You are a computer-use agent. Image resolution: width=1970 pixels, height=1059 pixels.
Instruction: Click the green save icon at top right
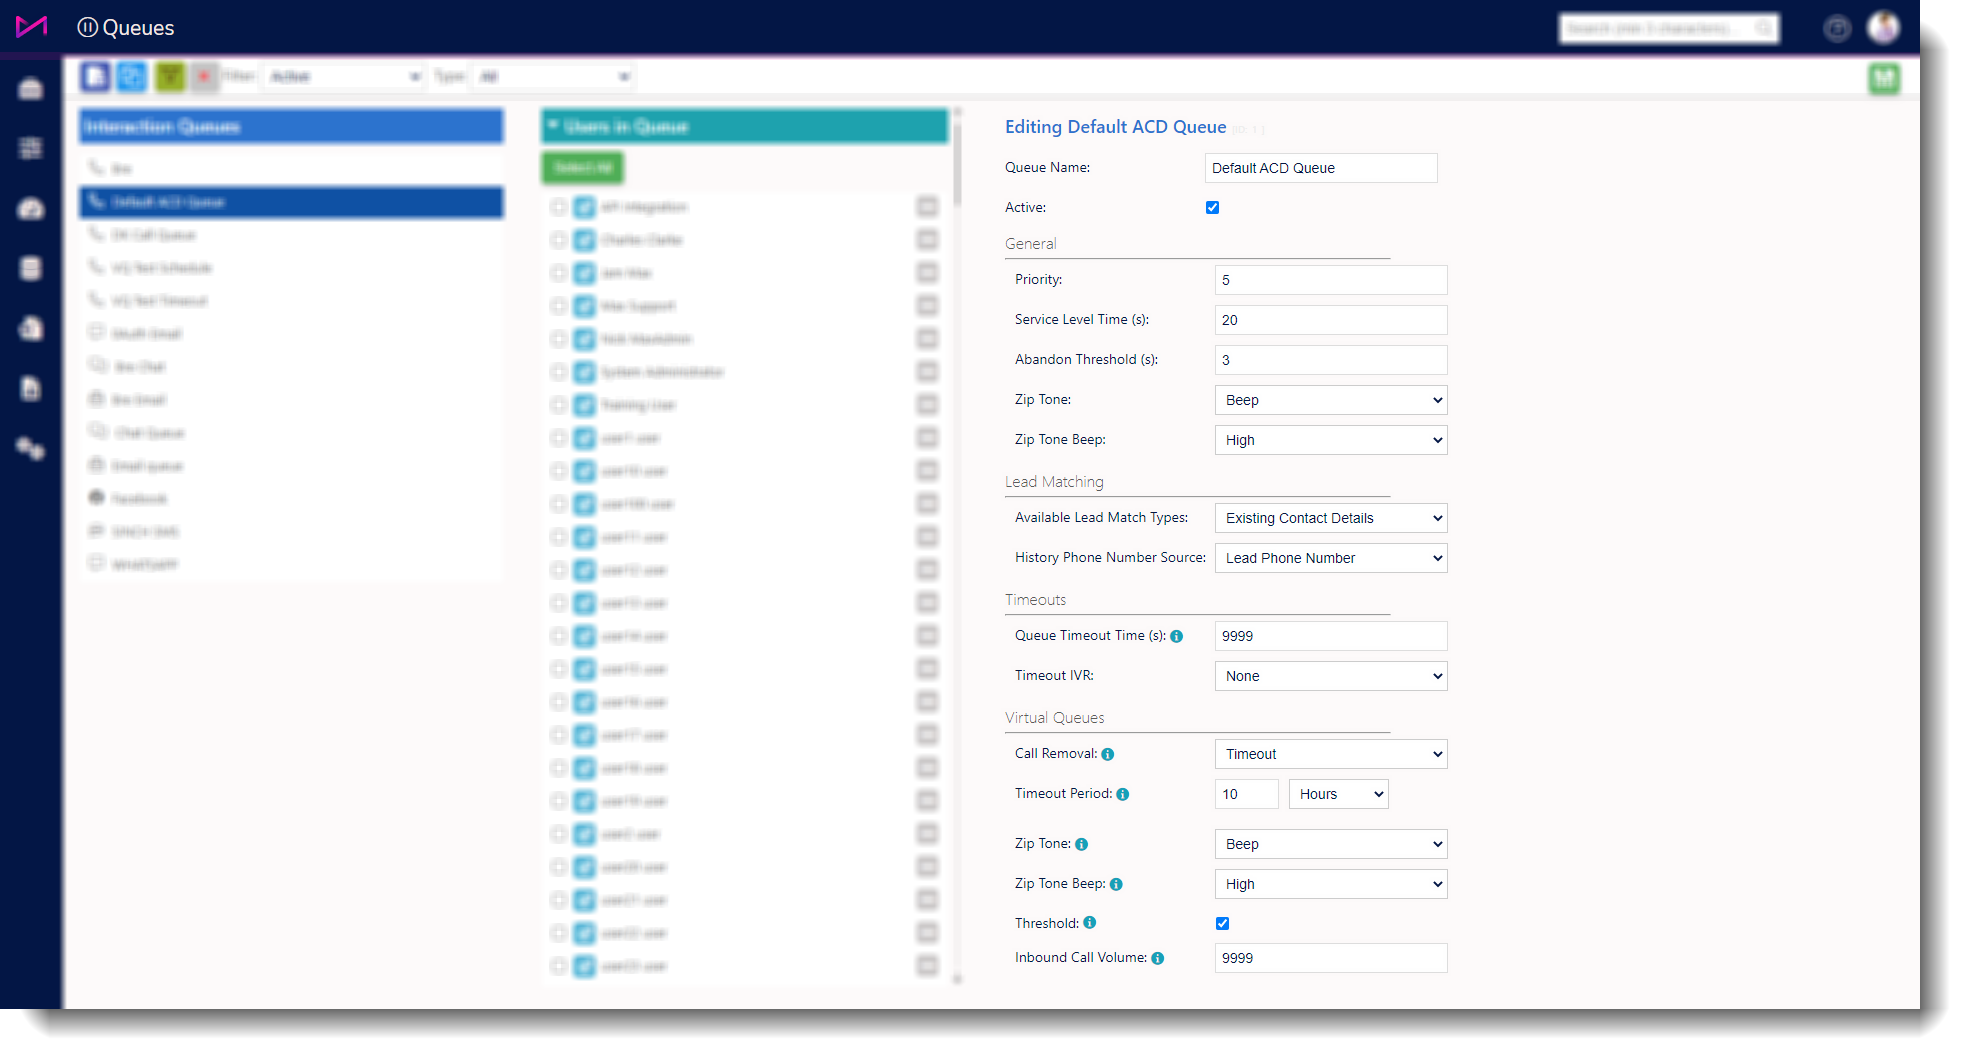1884,78
